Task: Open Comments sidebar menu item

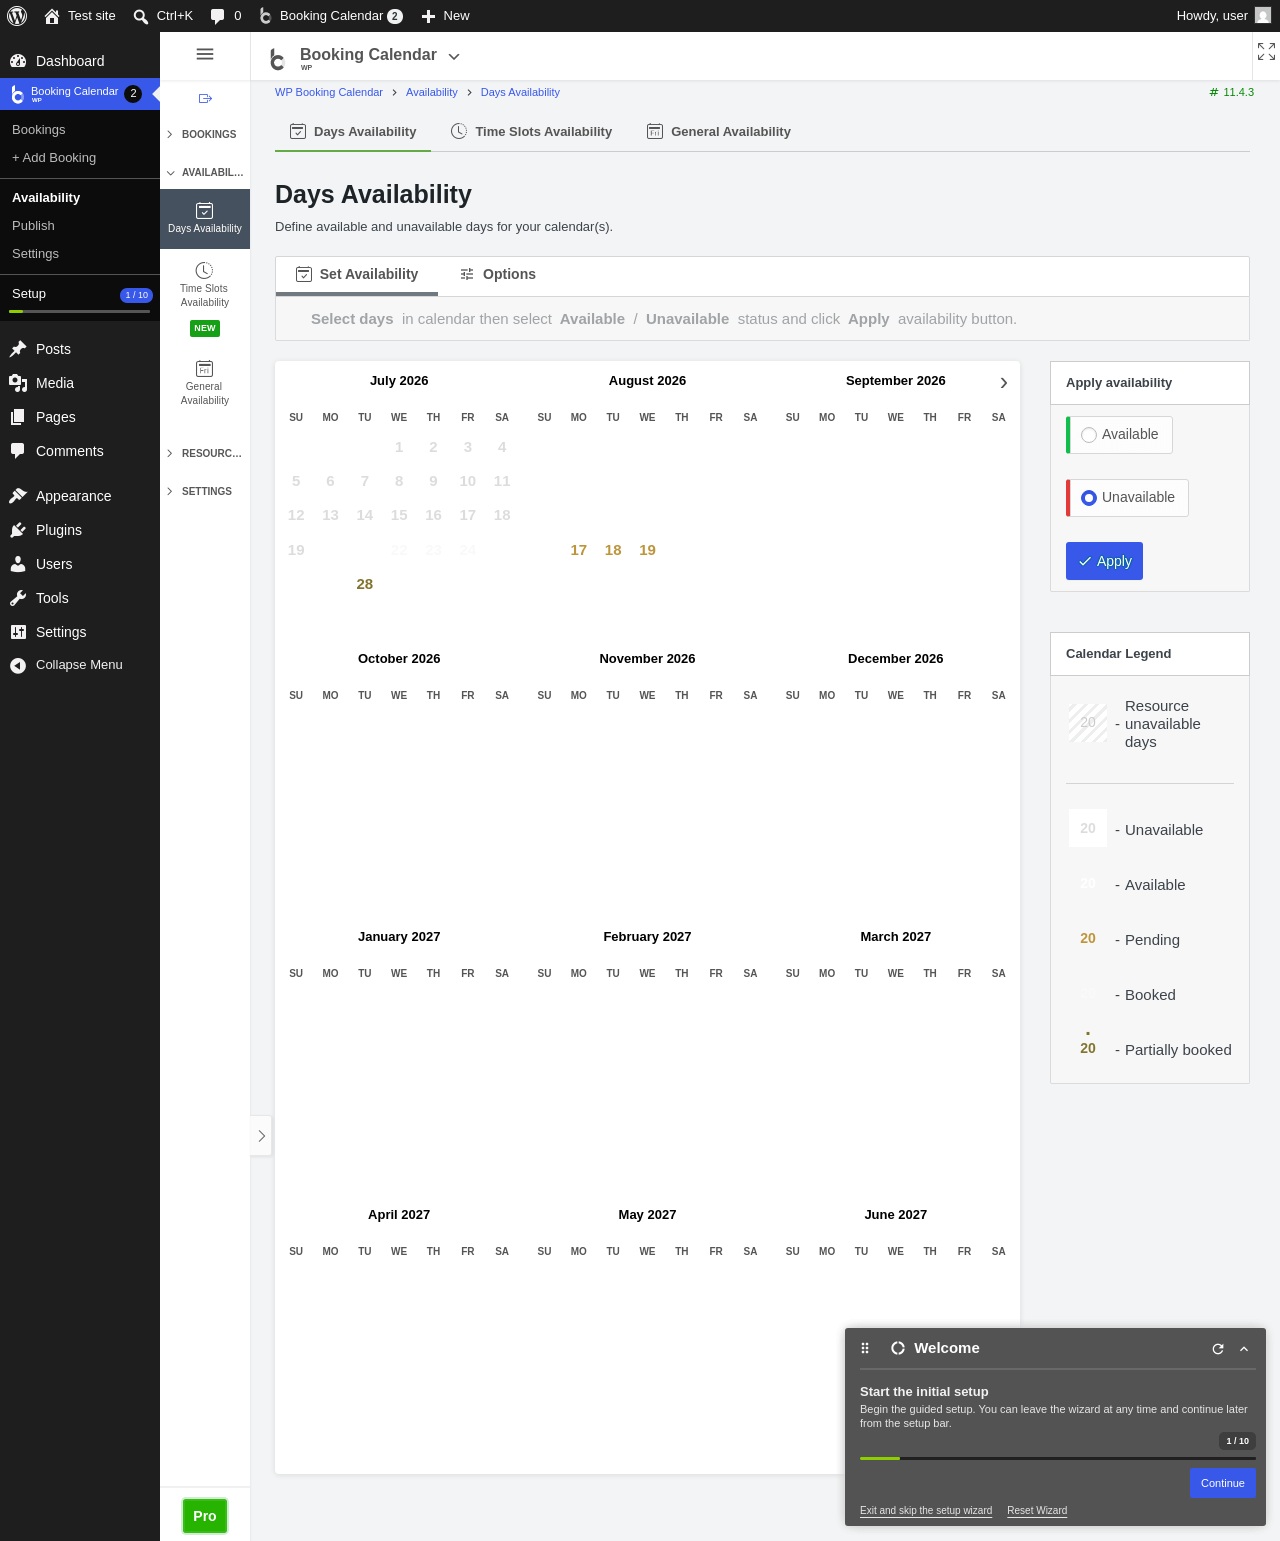Action: 80,451
